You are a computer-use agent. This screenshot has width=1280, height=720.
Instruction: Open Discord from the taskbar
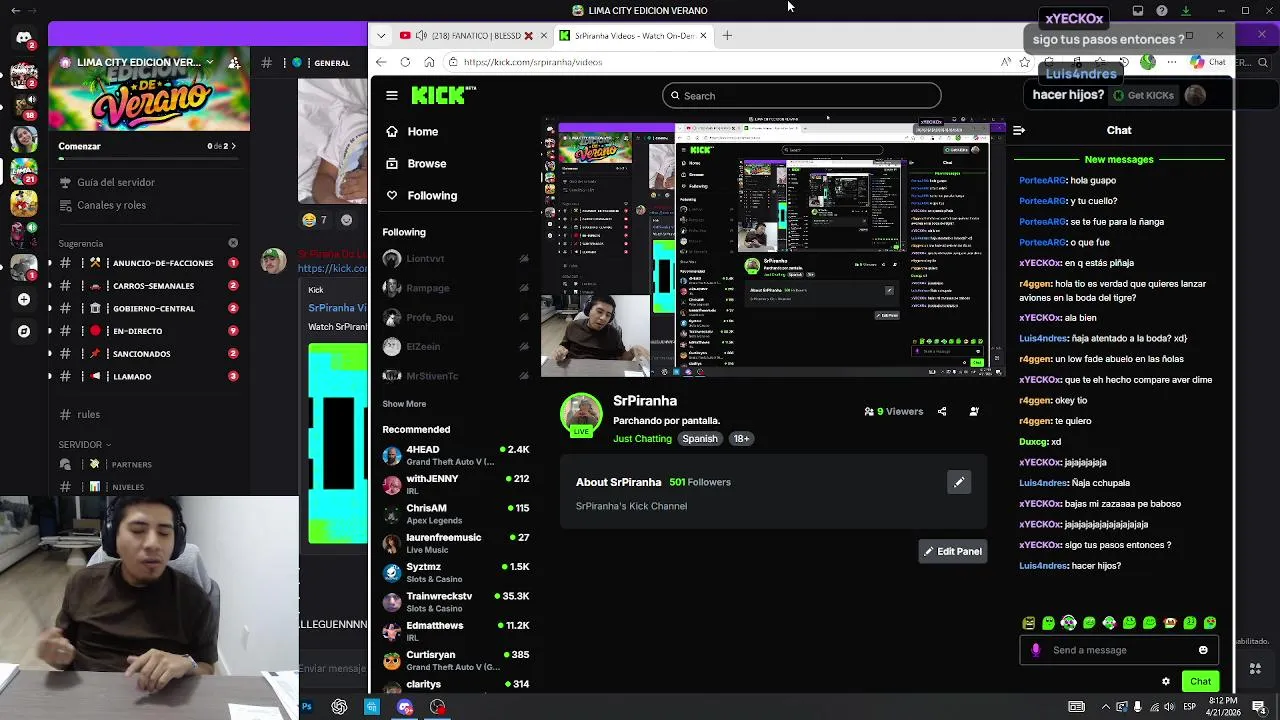click(x=405, y=707)
